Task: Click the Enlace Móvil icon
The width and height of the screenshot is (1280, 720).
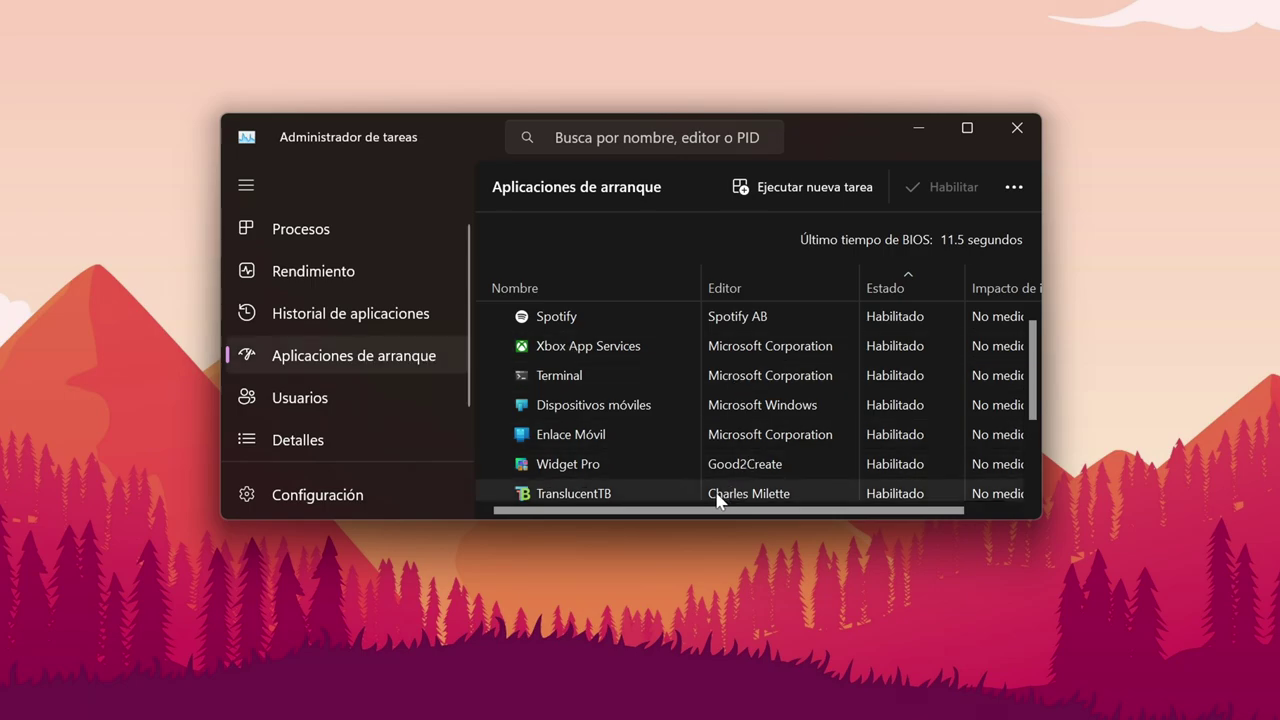Action: pyautogui.click(x=521, y=434)
